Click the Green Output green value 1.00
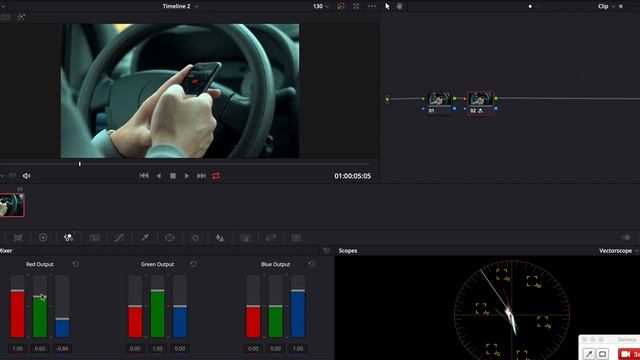 [x=158, y=349]
